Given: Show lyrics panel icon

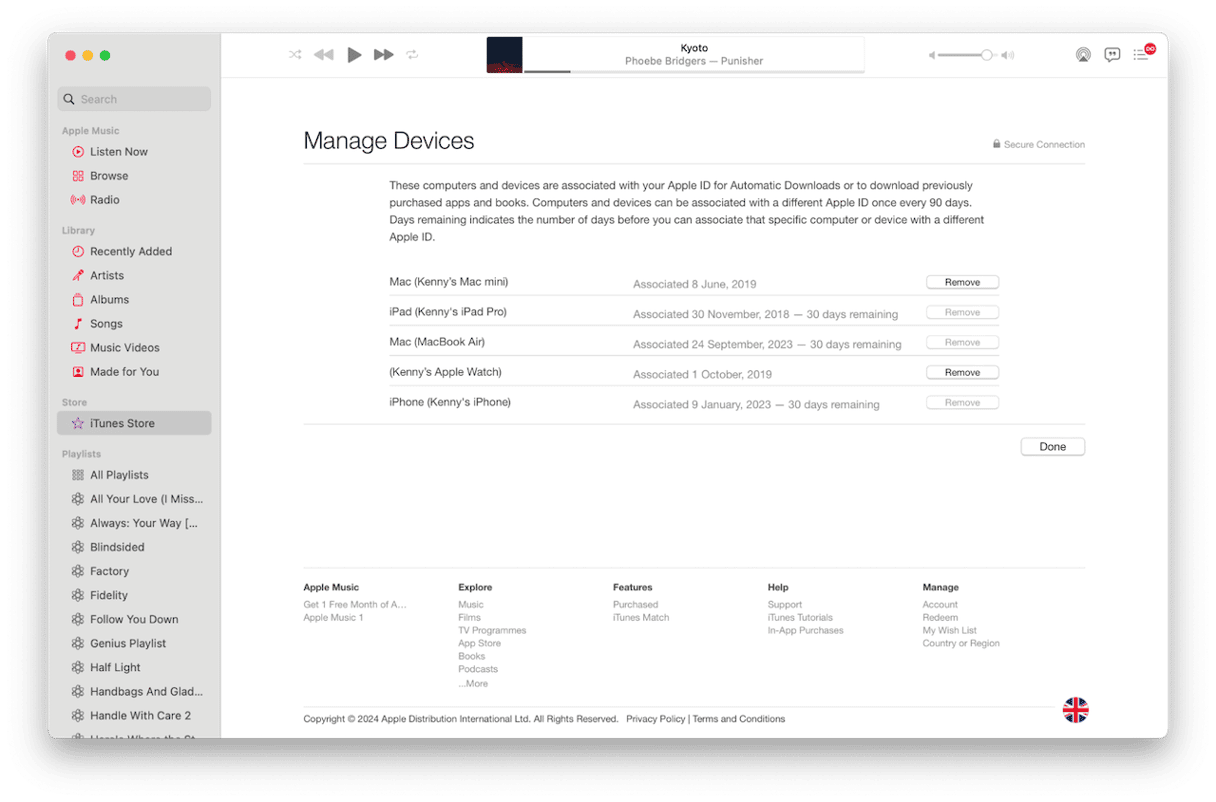Looking at the screenshot, I should click(1112, 55).
